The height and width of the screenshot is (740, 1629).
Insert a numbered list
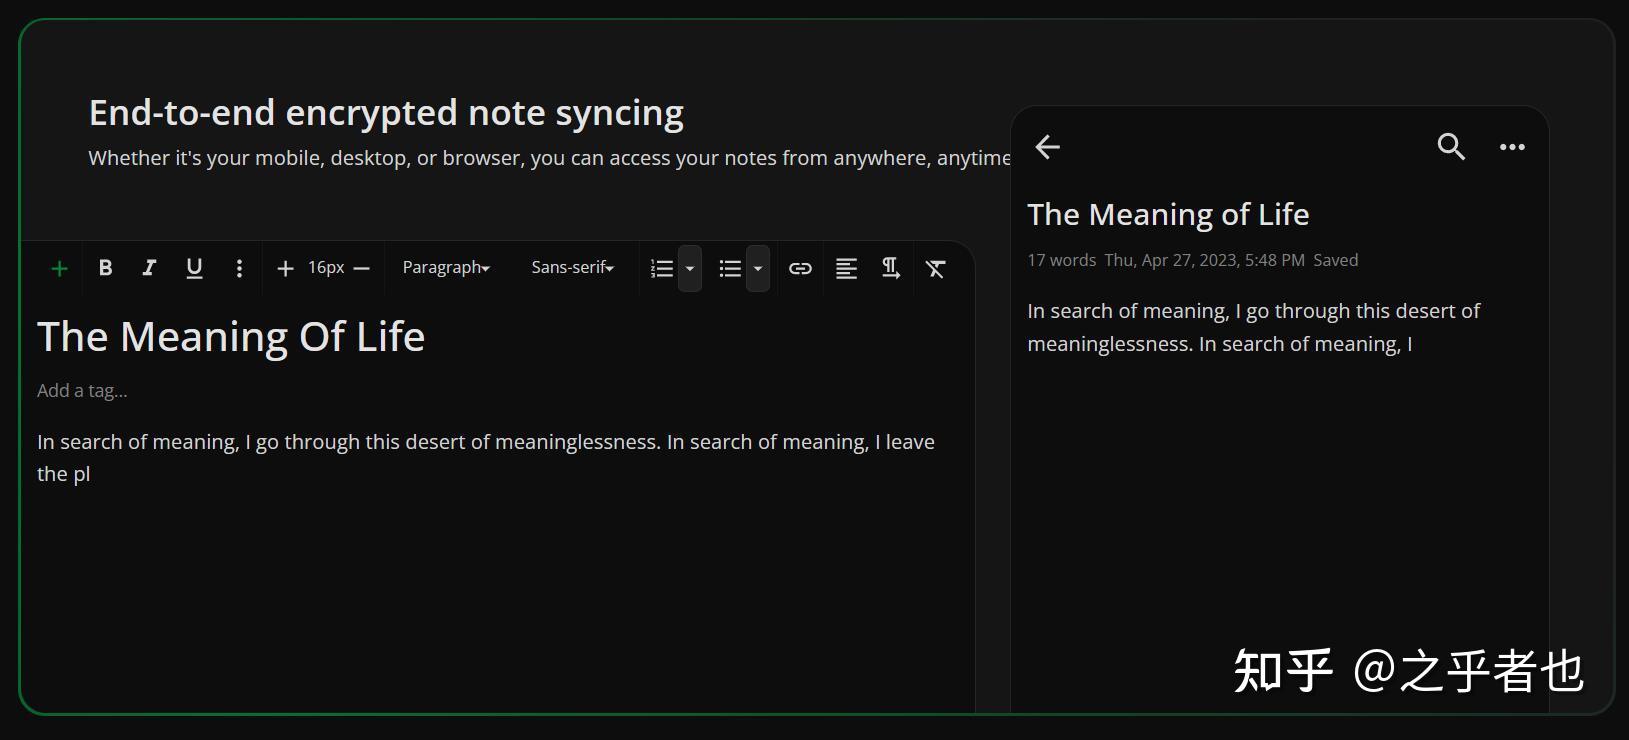tap(661, 268)
